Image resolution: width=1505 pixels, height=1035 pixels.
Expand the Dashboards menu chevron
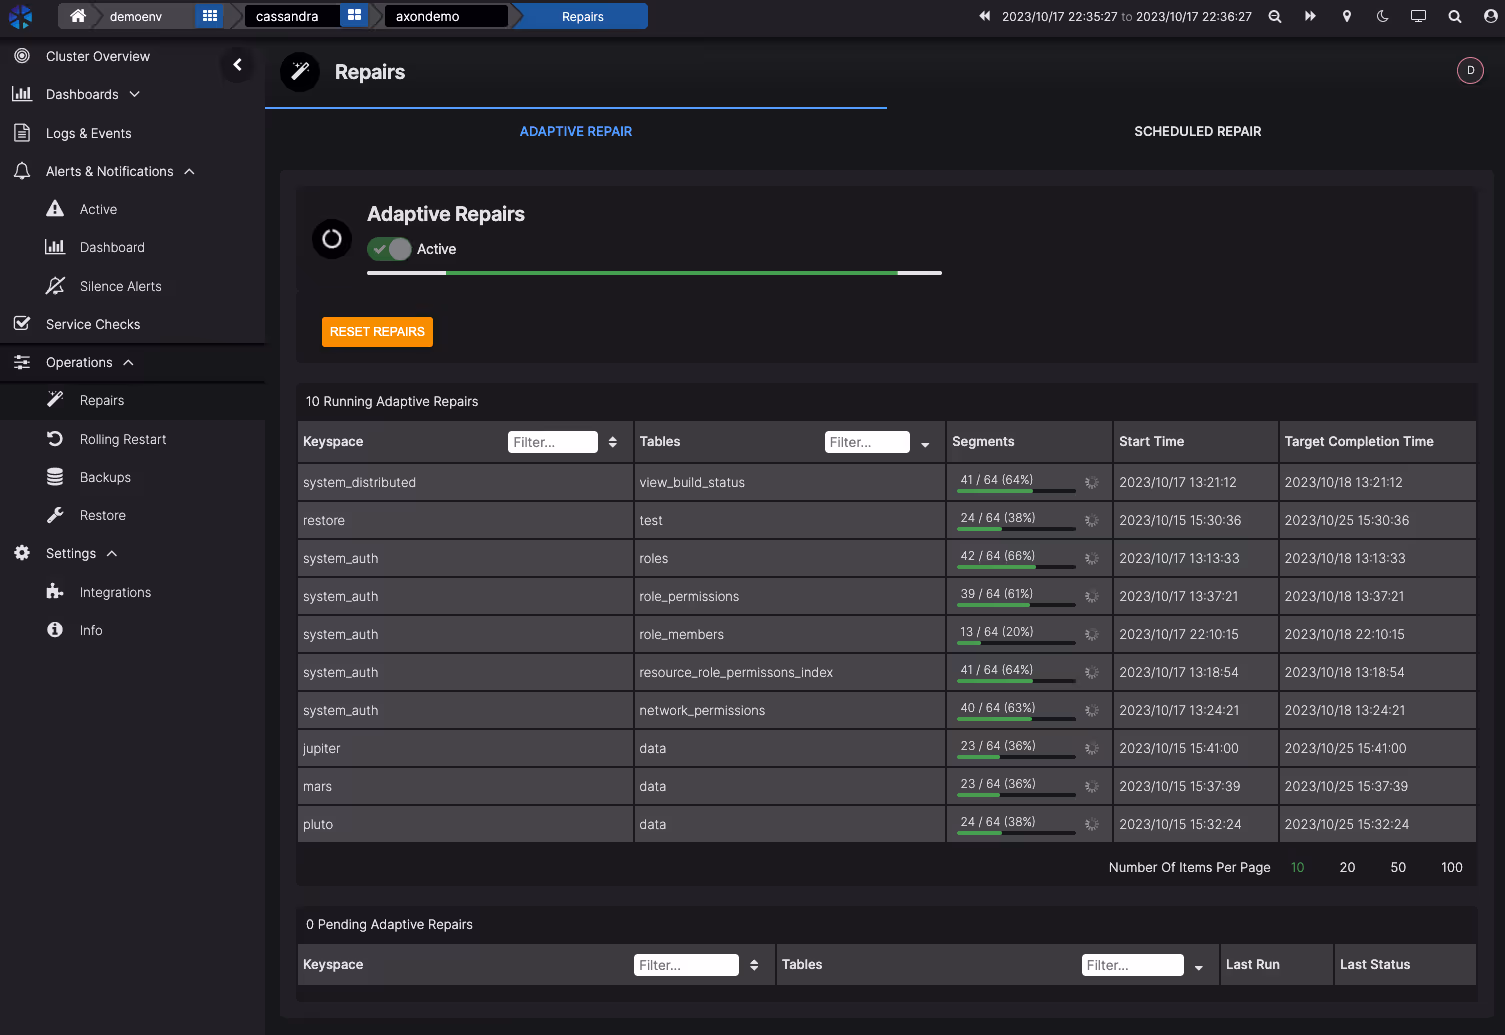coord(135,95)
